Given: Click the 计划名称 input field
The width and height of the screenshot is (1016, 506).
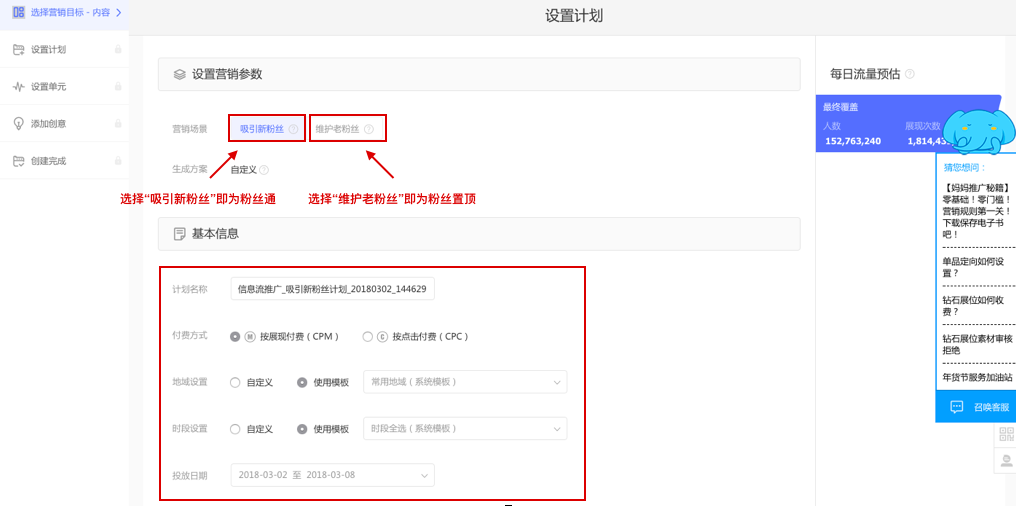Looking at the screenshot, I should [x=332, y=289].
